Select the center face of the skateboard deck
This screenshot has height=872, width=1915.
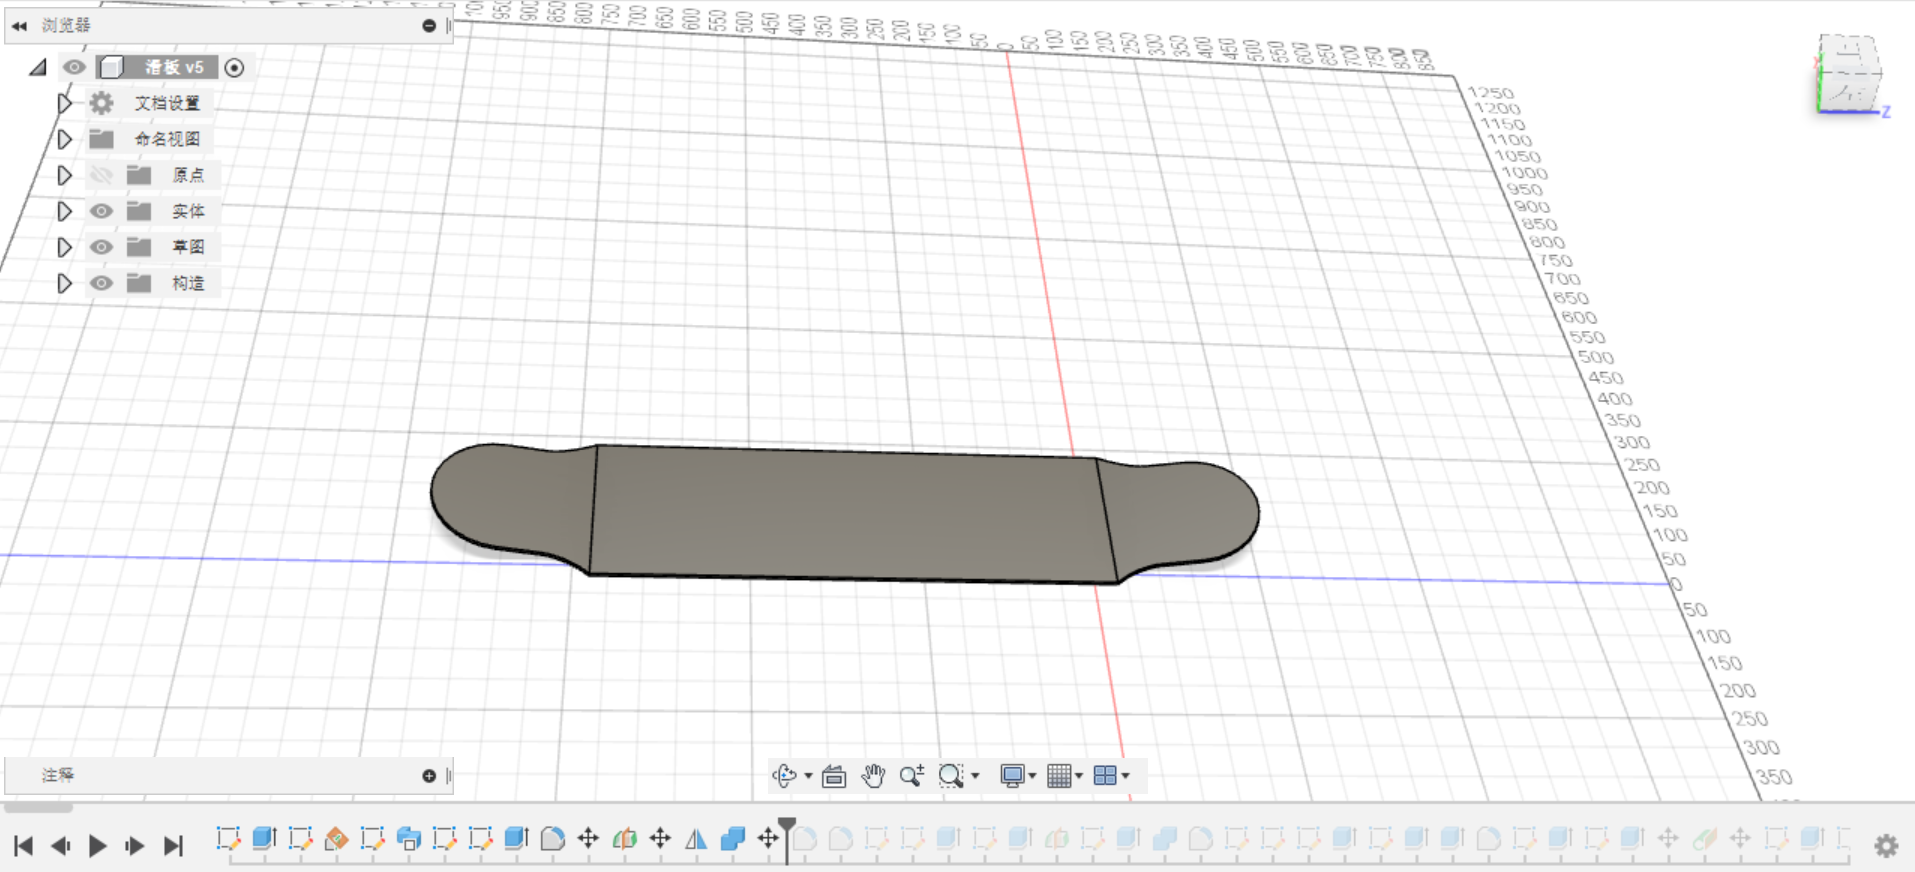point(850,514)
